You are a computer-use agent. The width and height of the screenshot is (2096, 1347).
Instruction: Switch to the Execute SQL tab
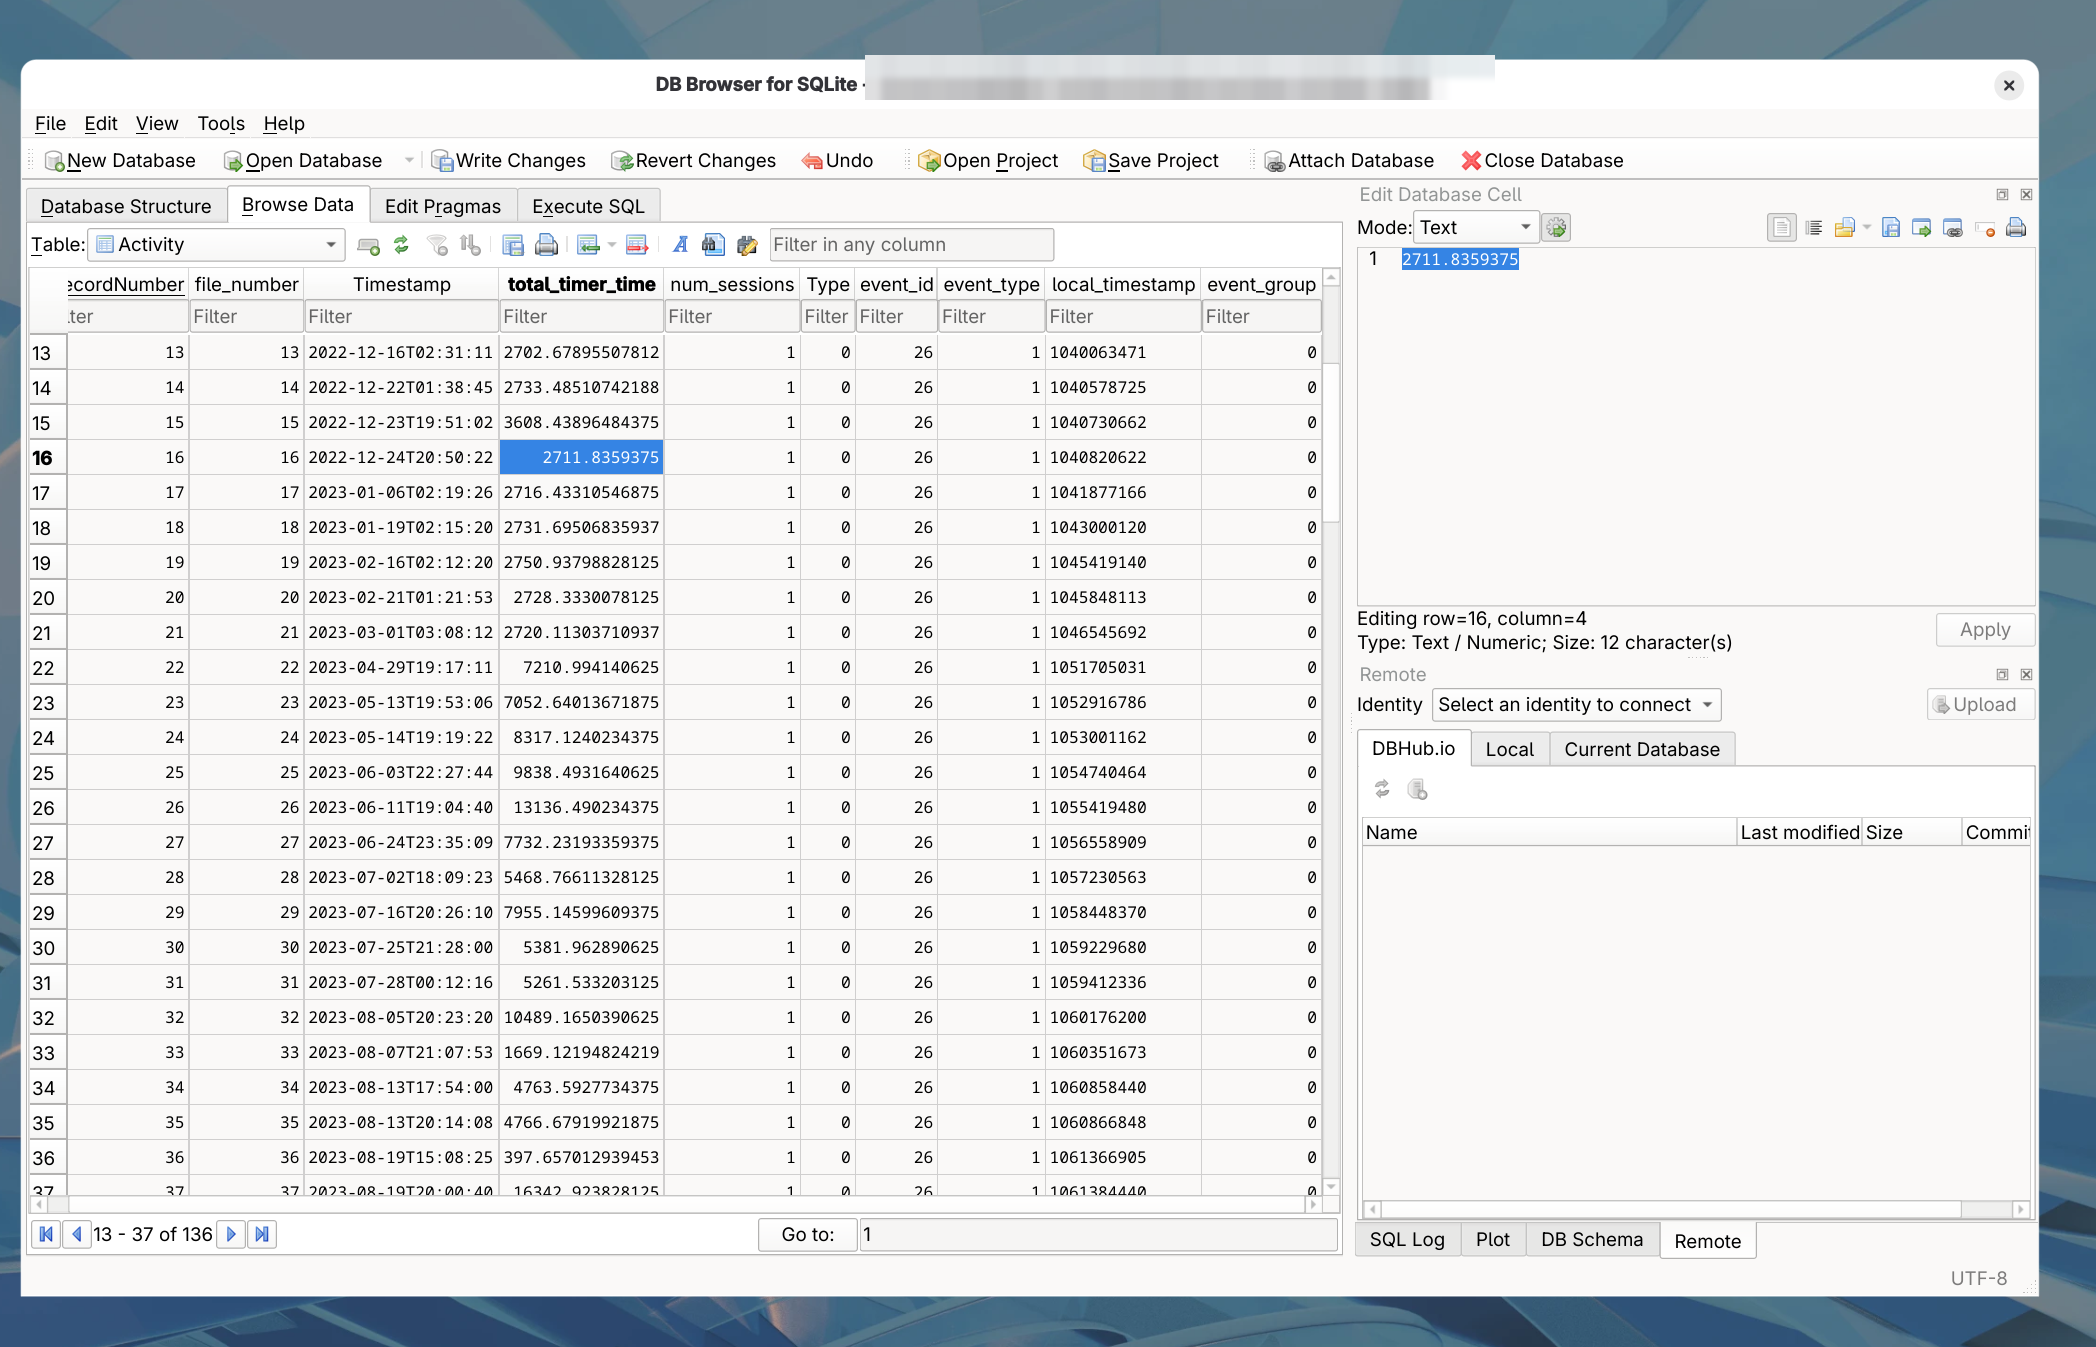pos(588,206)
